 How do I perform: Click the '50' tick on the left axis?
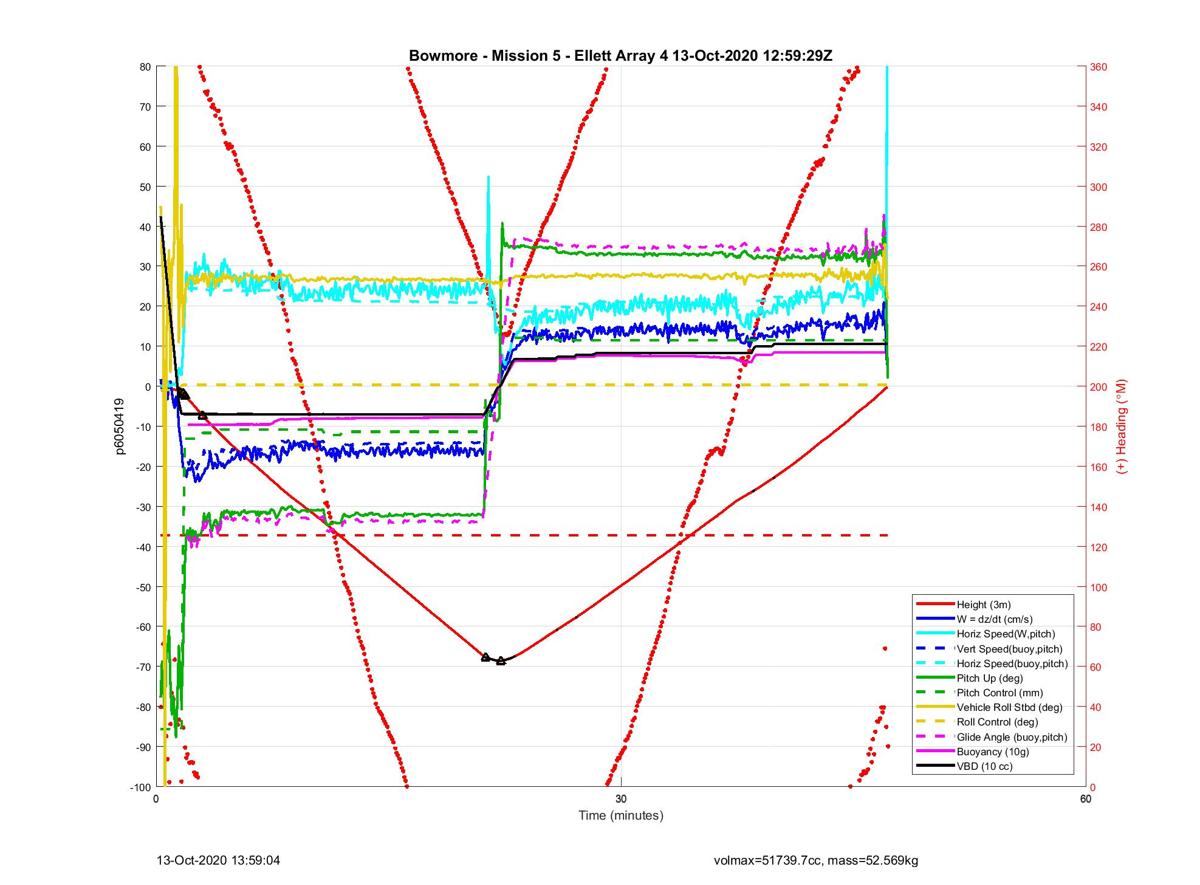click(x=145, y=187)
